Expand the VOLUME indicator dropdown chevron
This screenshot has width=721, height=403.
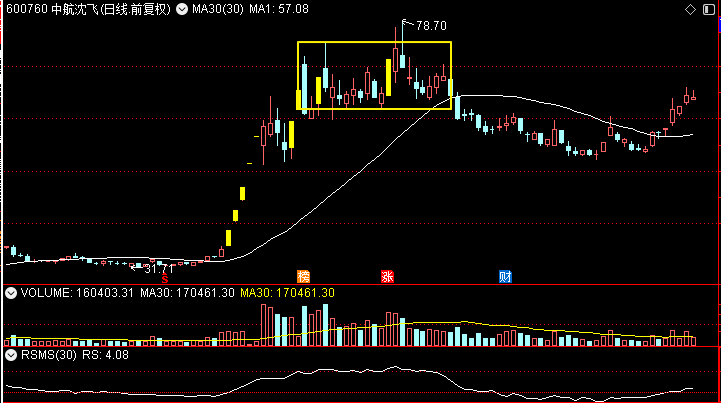click(11, 293)
